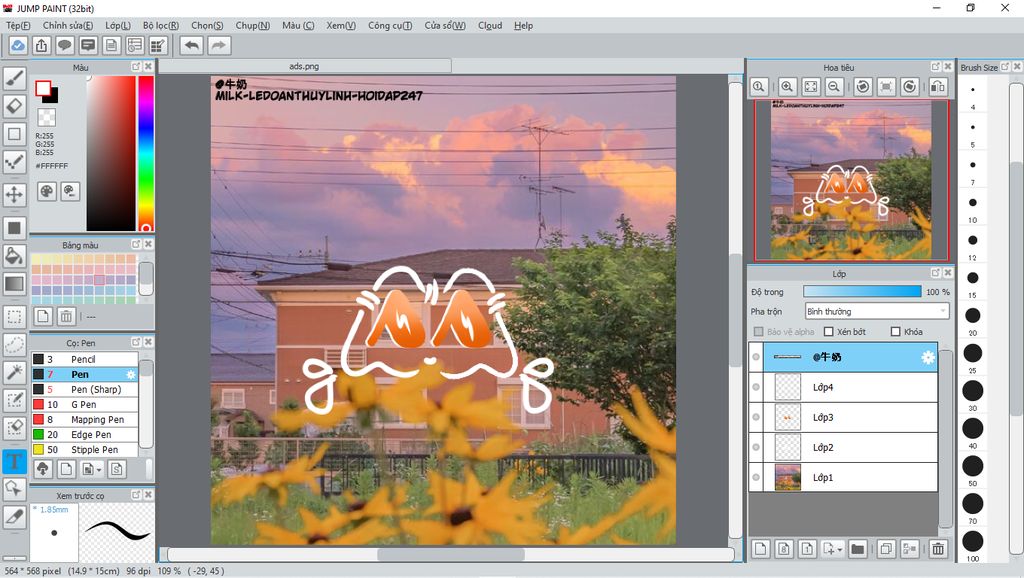Fit canvas to window in Navigator
Screen dimensions: 1024x578
810,86
